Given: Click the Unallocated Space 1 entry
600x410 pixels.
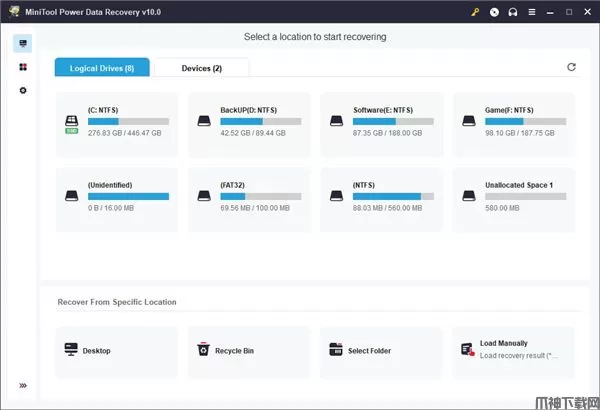Looking at the screenshot, I should pos(514,200).
